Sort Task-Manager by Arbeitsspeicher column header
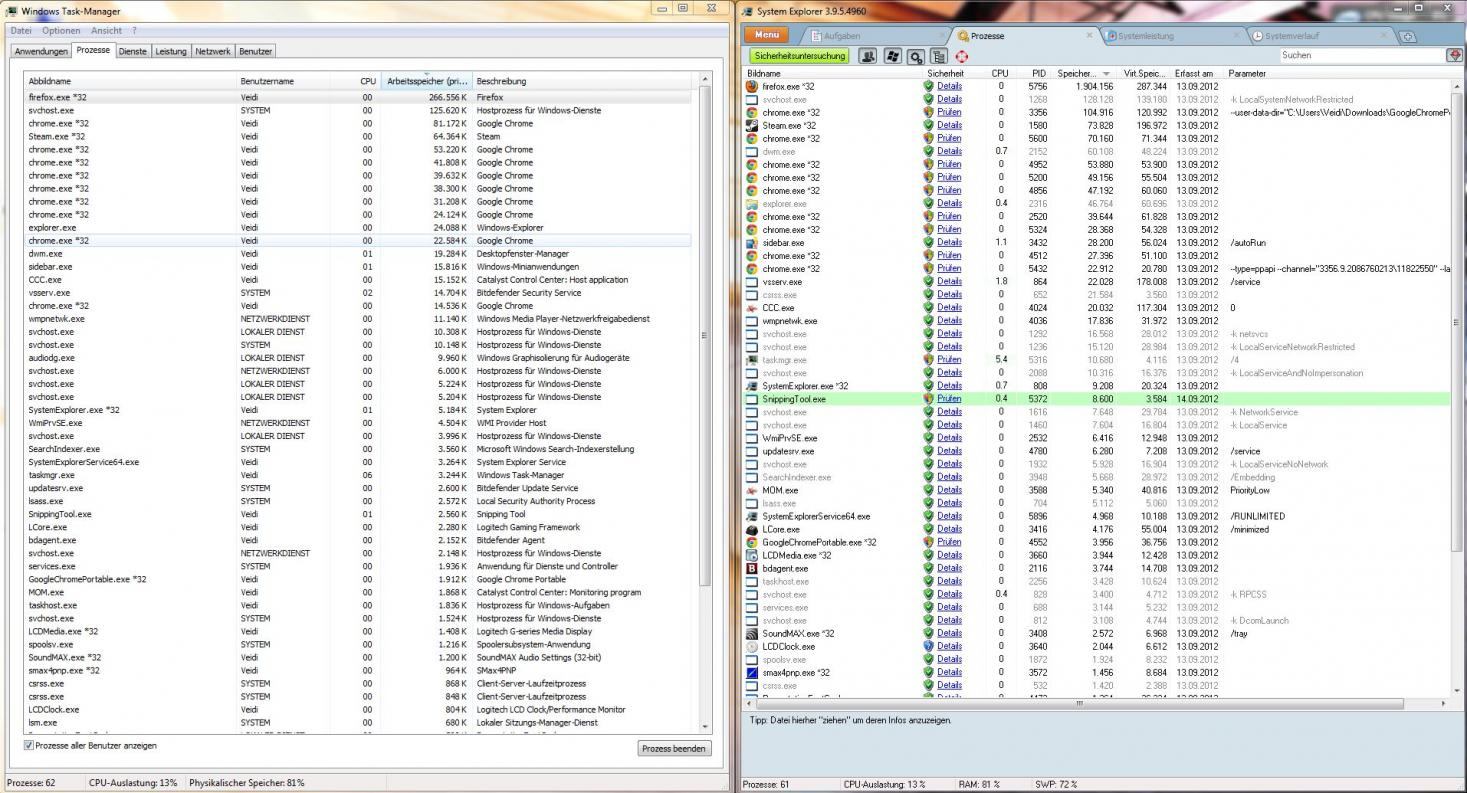This screenshot has height=793, width=1467. click(x=427, y=80)
